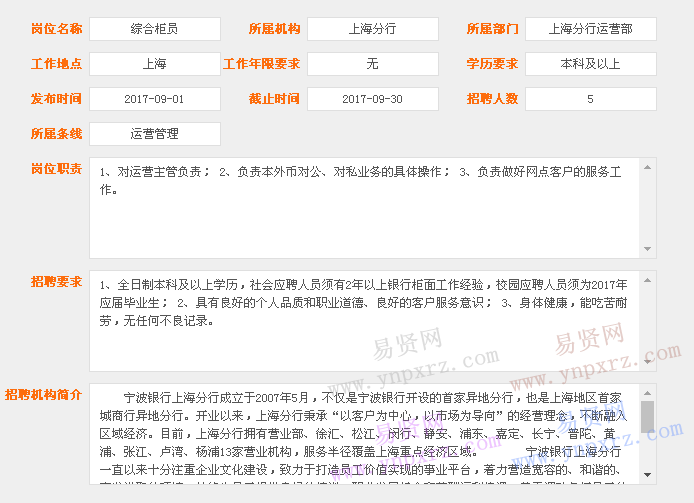Click the 学历要求 field showing 本科及以上
The width and height of the screenshot is (694, 503).
(590, 64)
